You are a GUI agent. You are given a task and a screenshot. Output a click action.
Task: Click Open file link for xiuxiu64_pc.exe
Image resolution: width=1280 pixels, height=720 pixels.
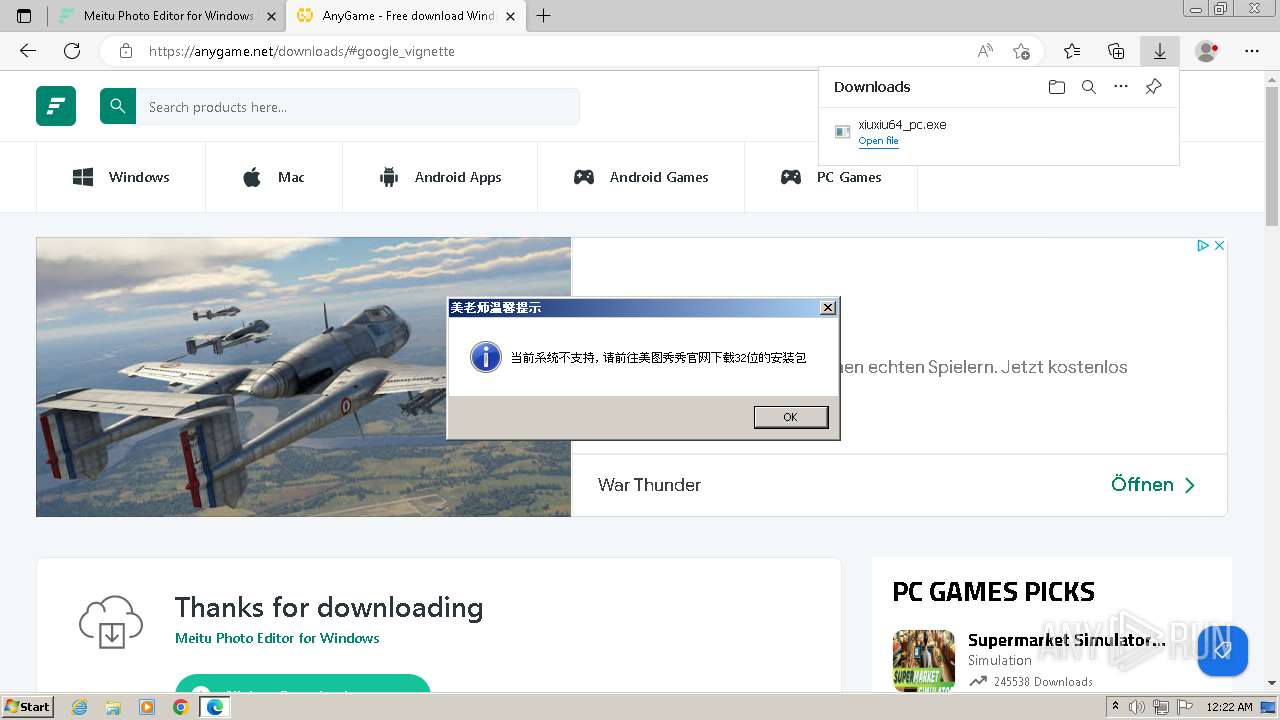(x=878, y=141)
